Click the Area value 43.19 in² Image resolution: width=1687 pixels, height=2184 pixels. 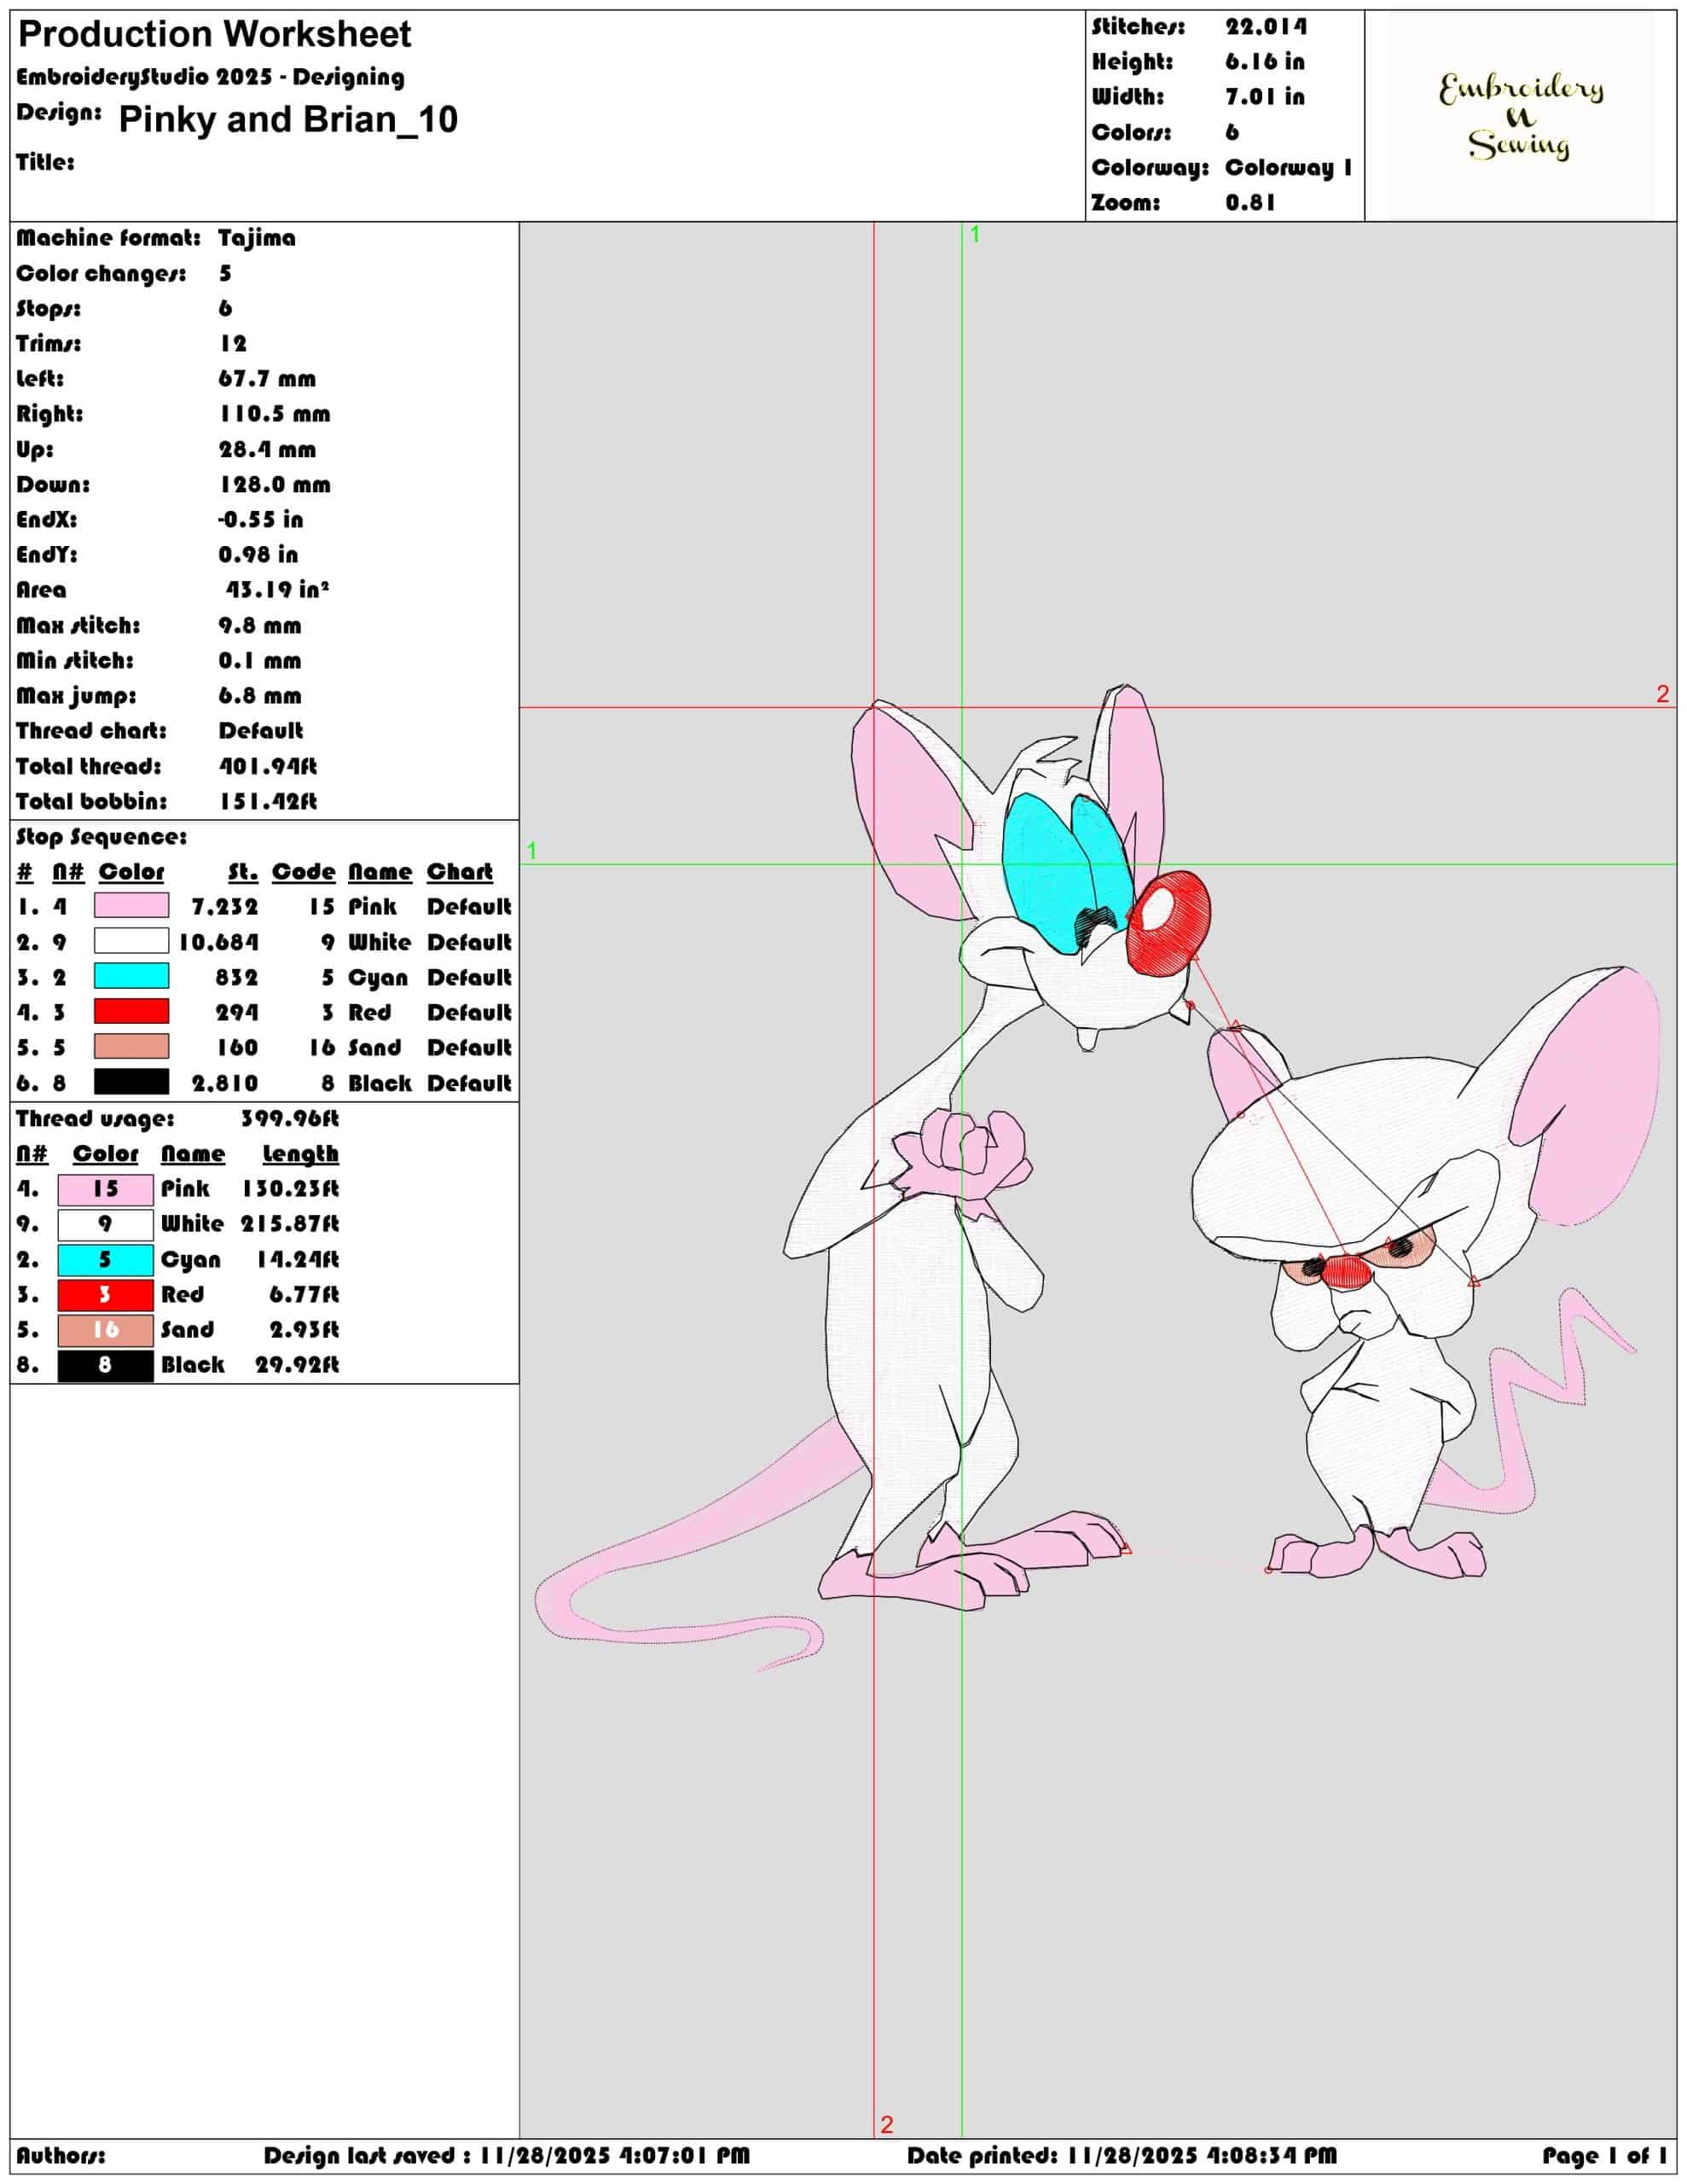click(x=277, y=590)
